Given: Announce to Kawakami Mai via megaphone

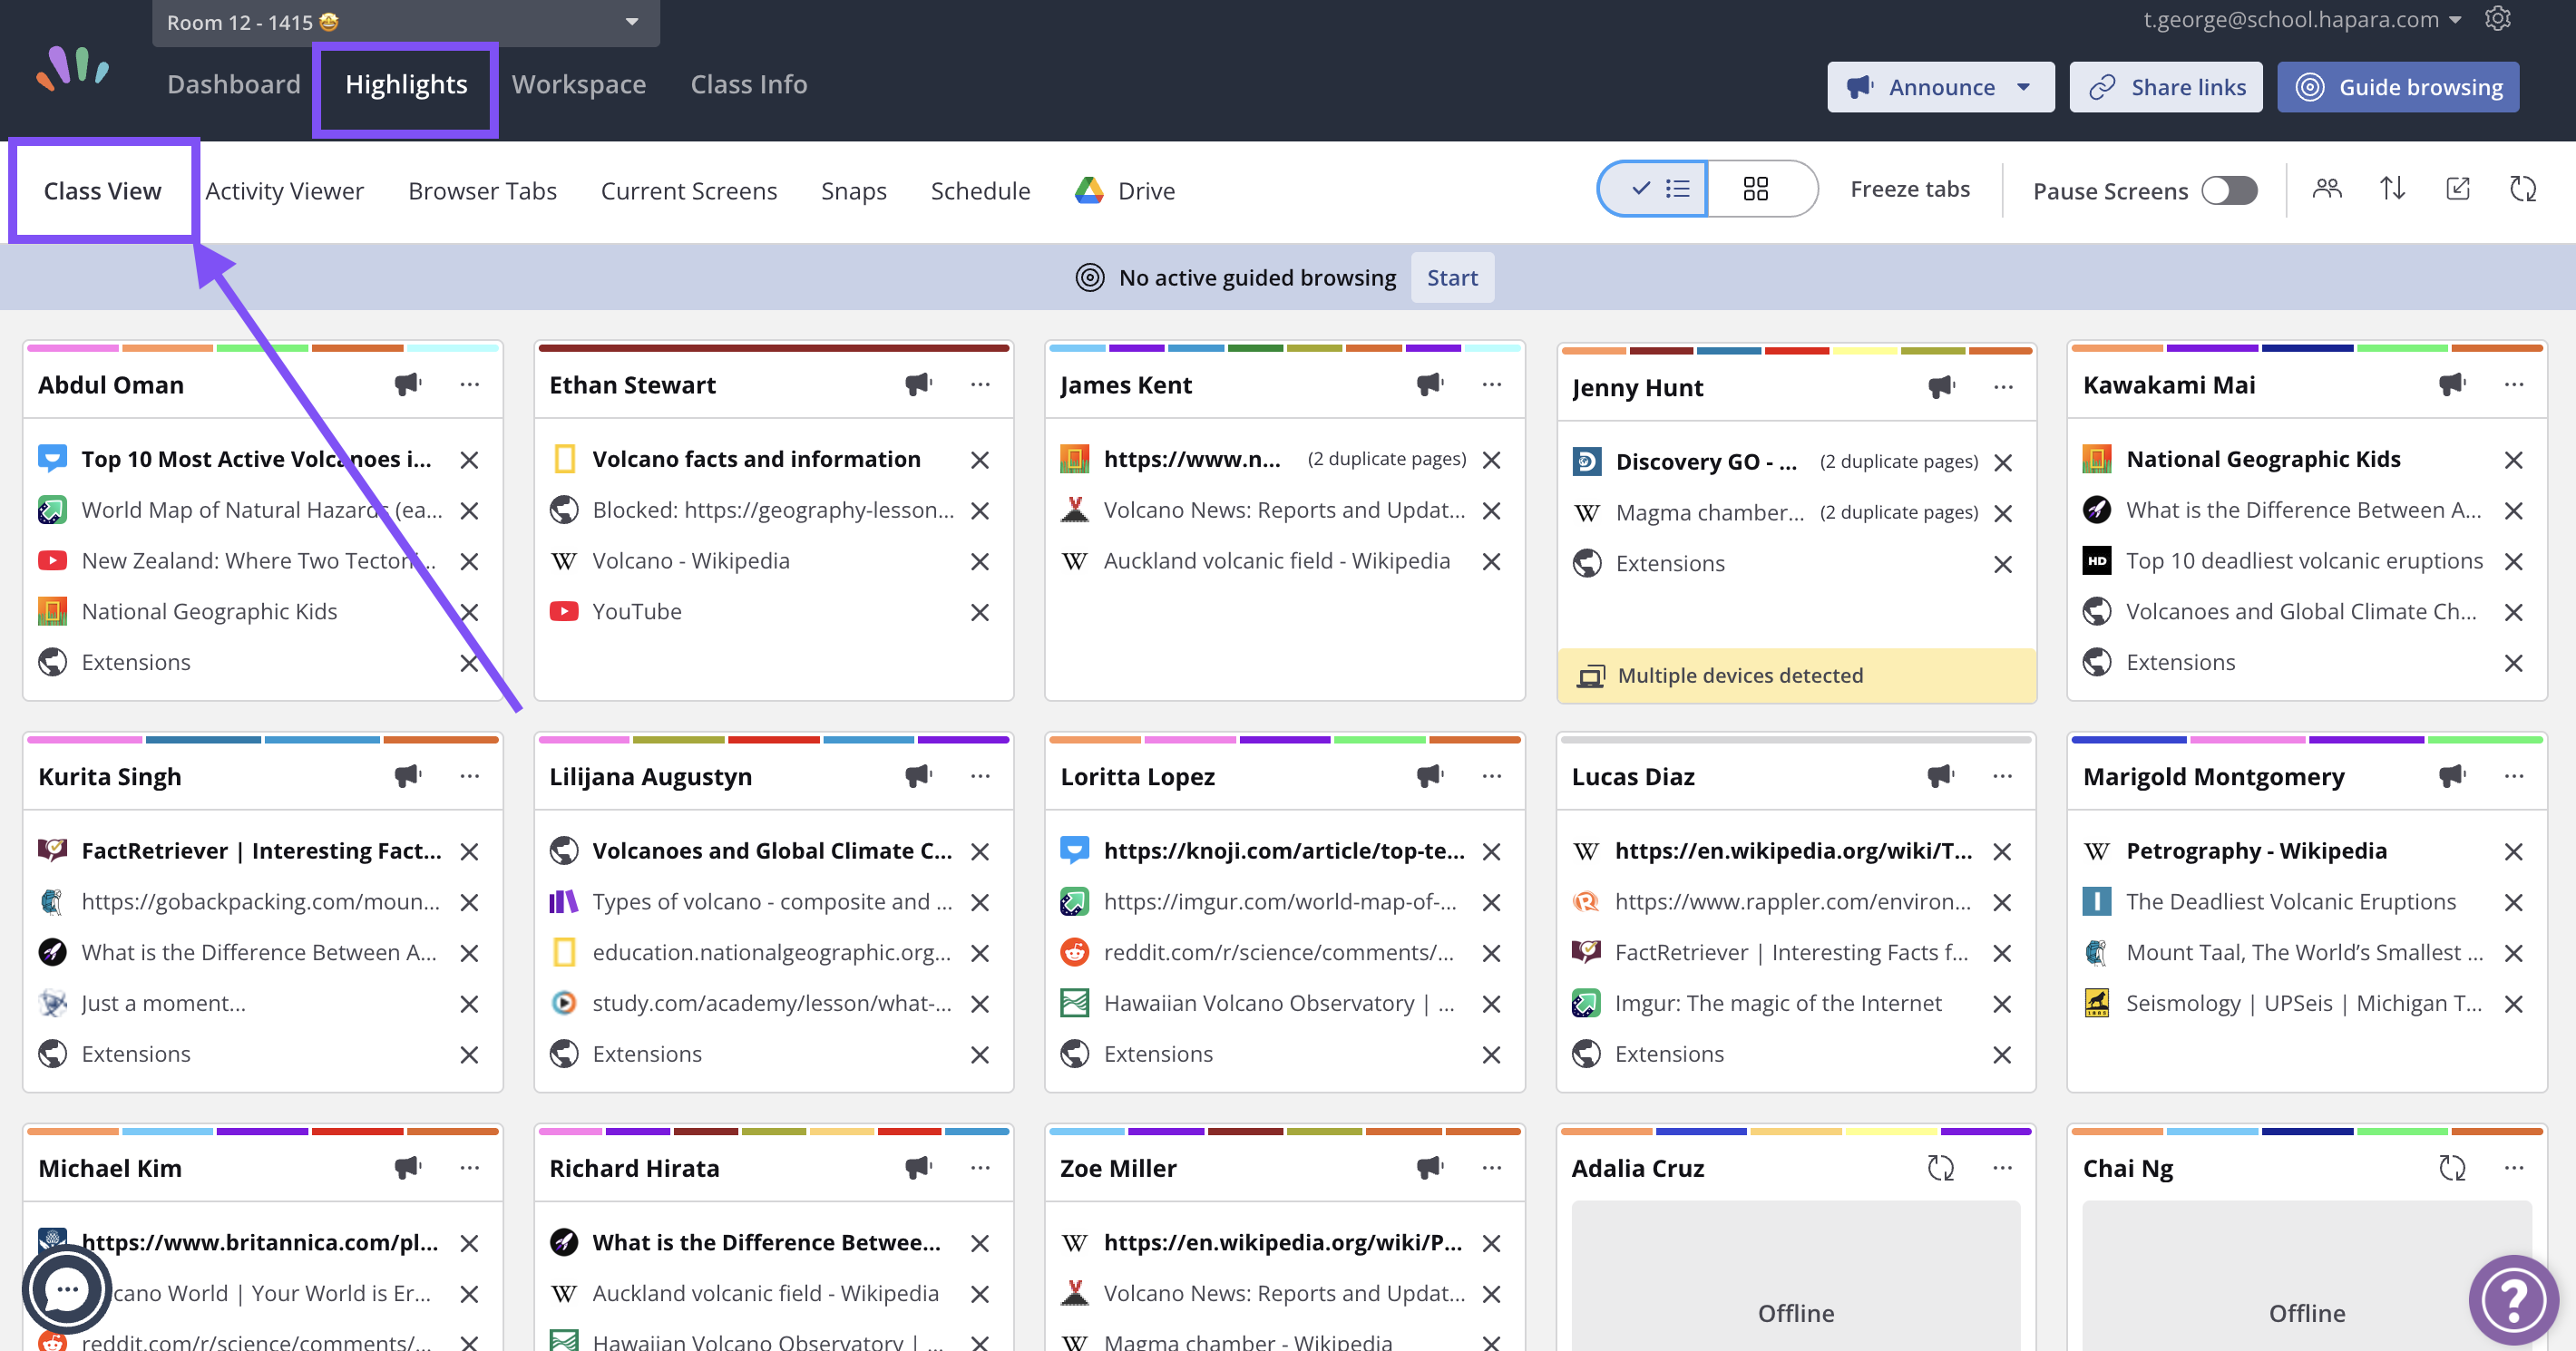Looking at the screenshot, I should tap(2452, 384).
